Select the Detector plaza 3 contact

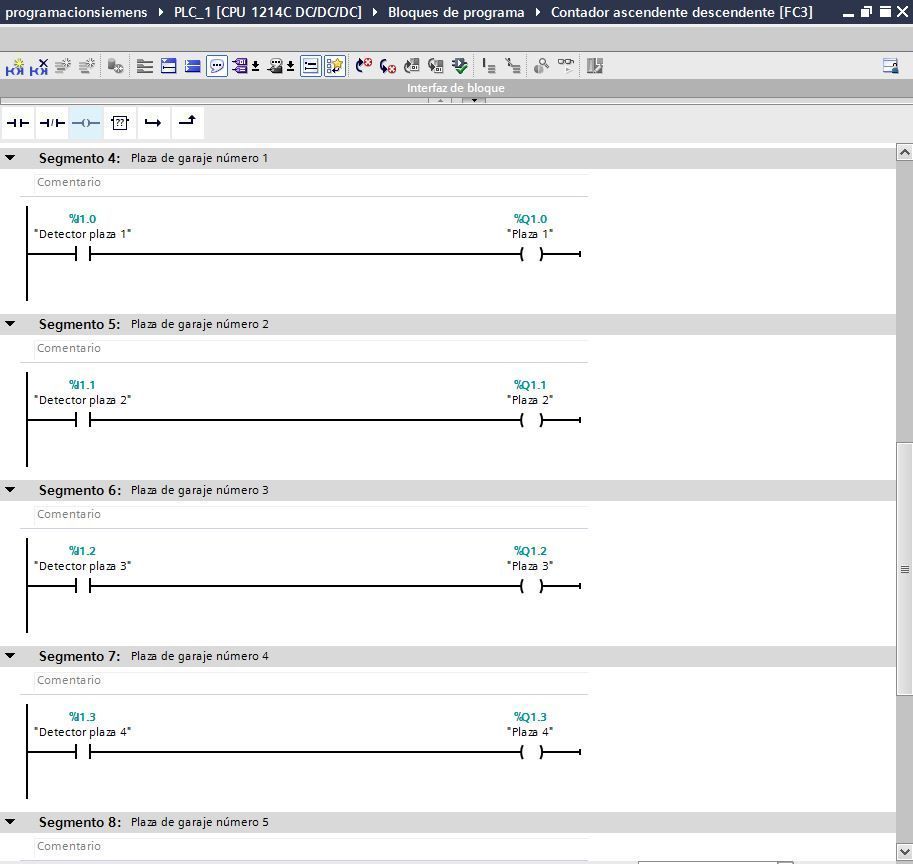tap(83, 586)
